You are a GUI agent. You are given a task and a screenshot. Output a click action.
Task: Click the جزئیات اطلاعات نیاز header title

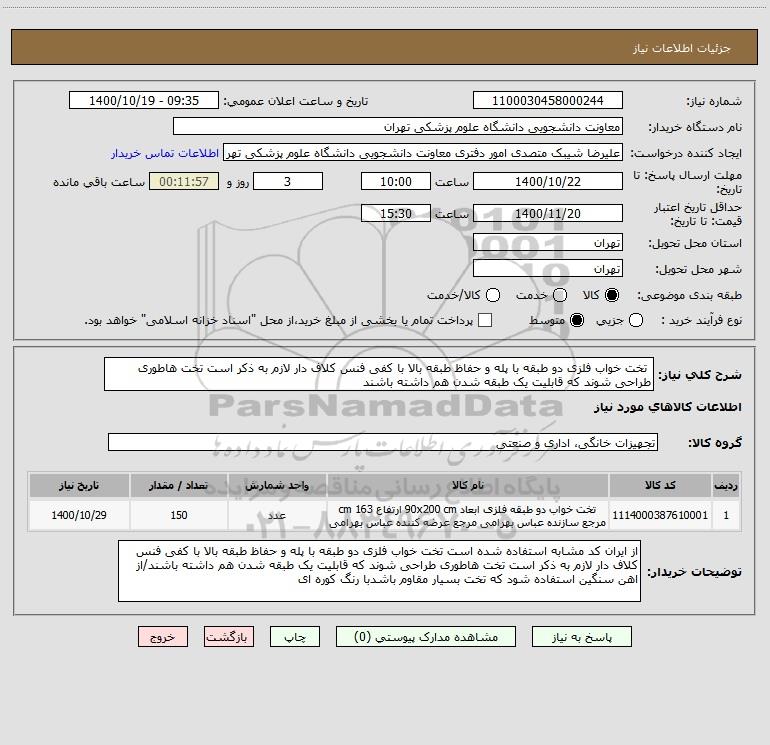tap(681, 48)
